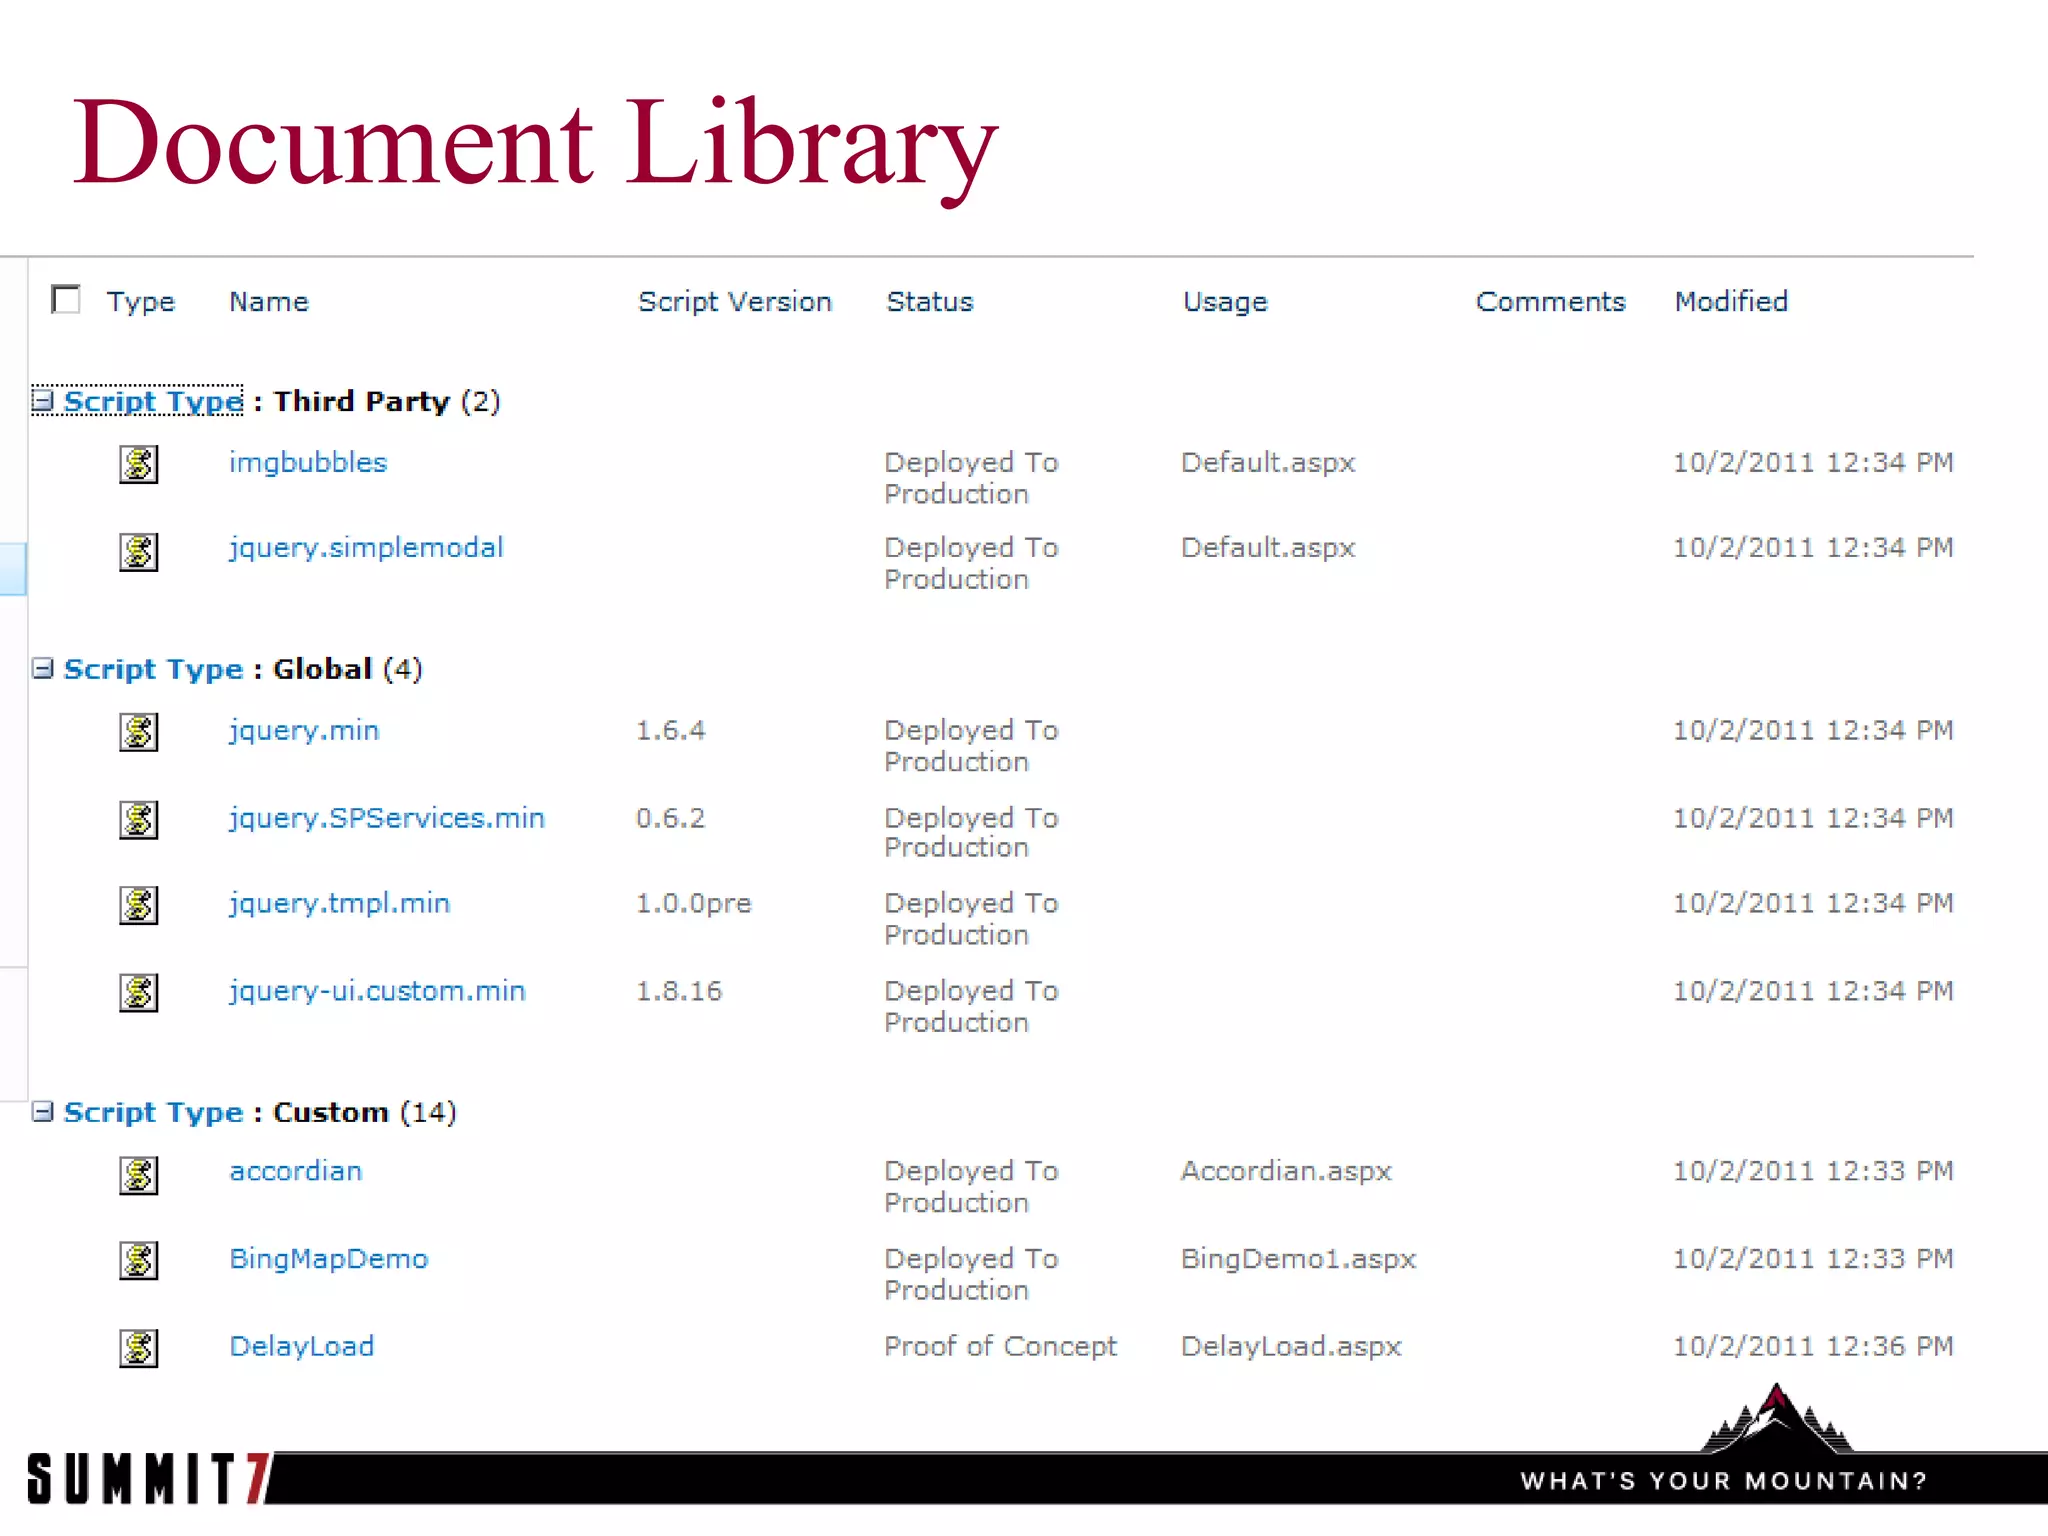Click the script file icon beside imgbubbles
This screenshot has height=1536, width=2048.
click(139, 464)
